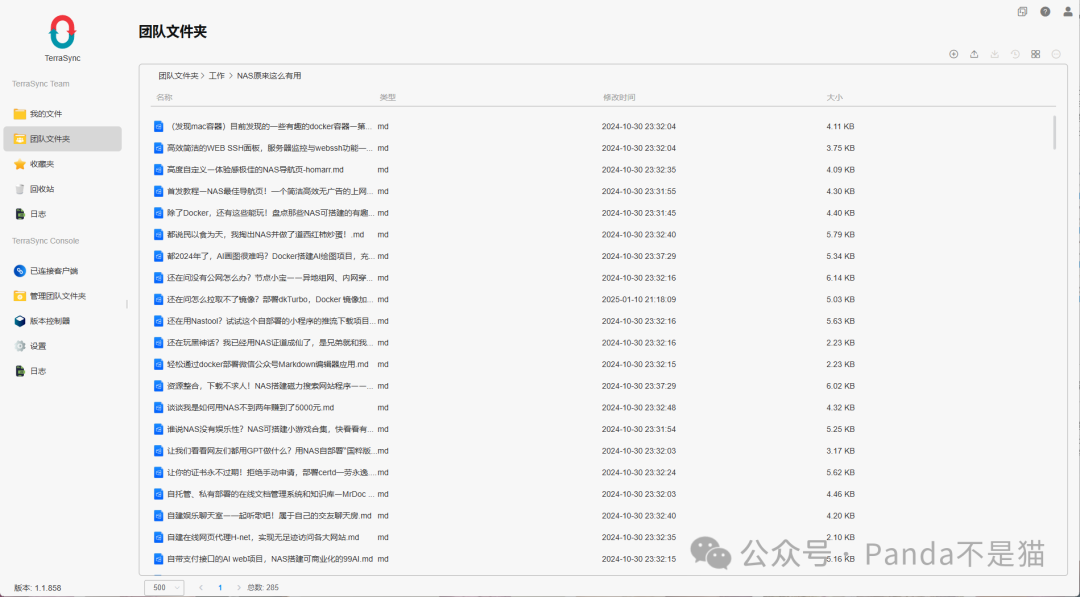Select file 自托管、私有部署的在线文档管理系统
Screen dimensions: 1080x597
271,494
